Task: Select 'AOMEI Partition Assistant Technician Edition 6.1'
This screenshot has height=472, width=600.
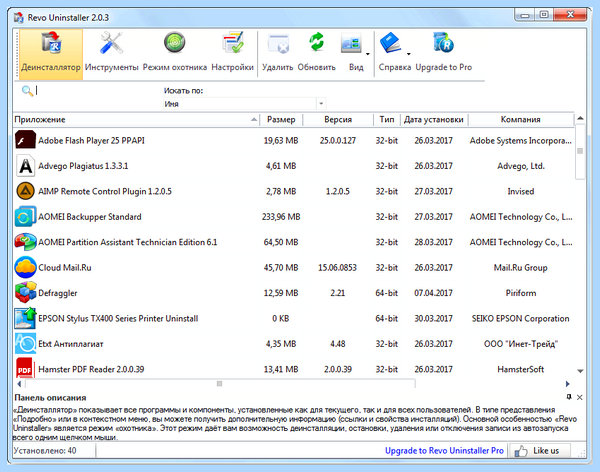Action: (127, 242)
